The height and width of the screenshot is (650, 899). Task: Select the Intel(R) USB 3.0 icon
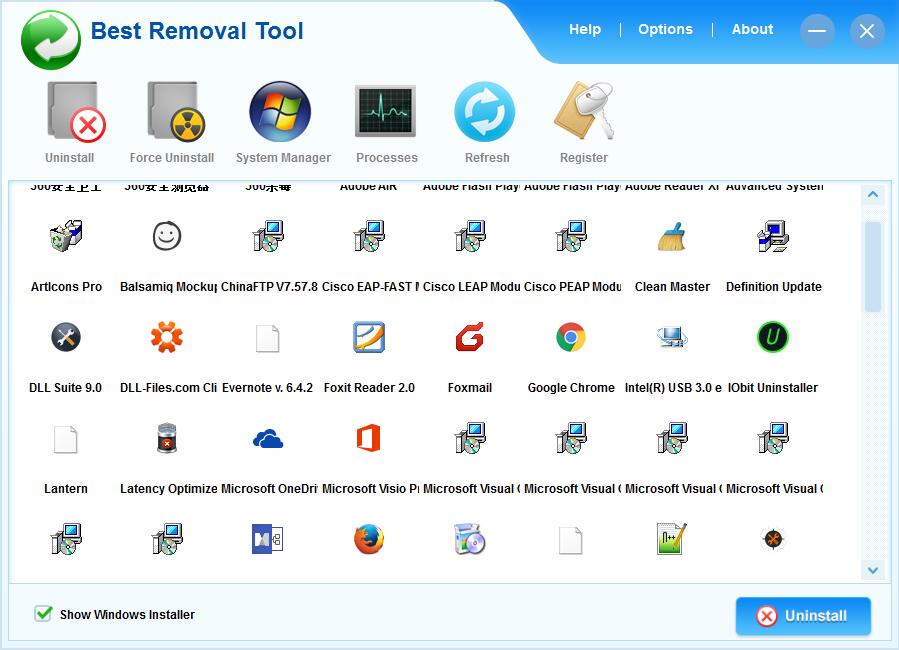pos(671,337)
